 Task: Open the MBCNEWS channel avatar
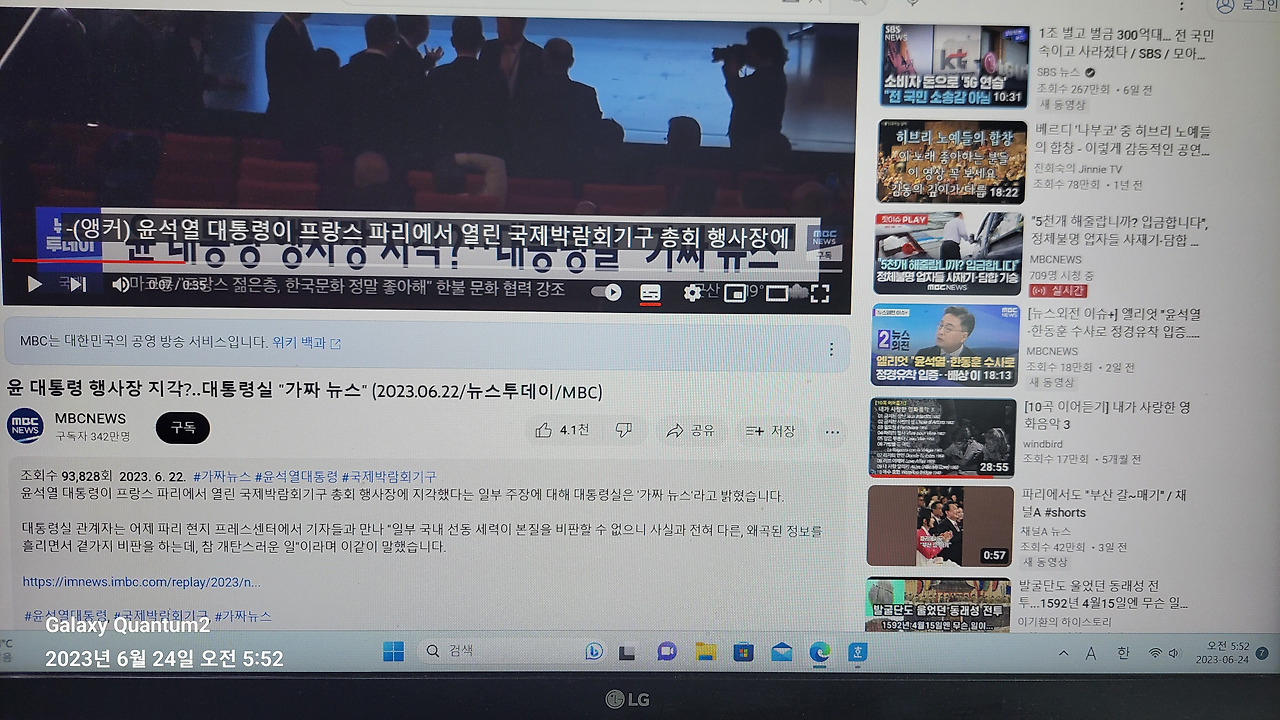pyautogui.click(x=25, y=426)
